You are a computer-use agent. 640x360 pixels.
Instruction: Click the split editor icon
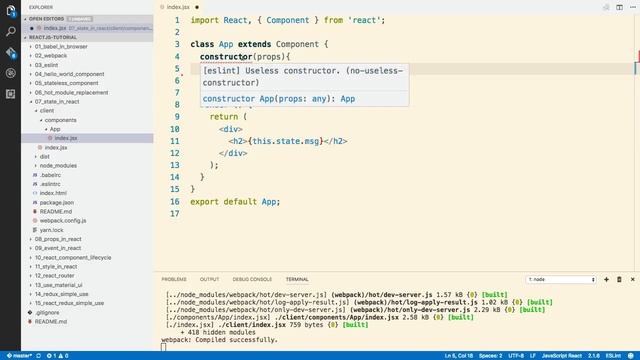pyautogui.click(x=619, y=7)
